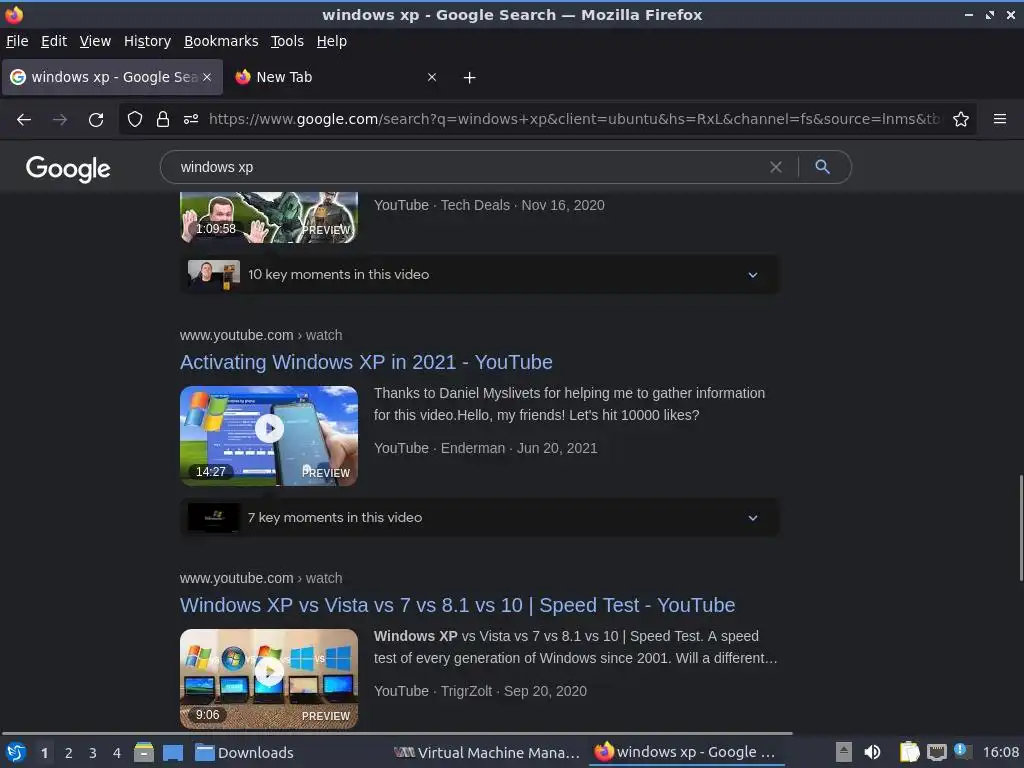The image size is (1024, 768).
Task: Click the volume icon in system tray
Action: click(x=872, y=752)
